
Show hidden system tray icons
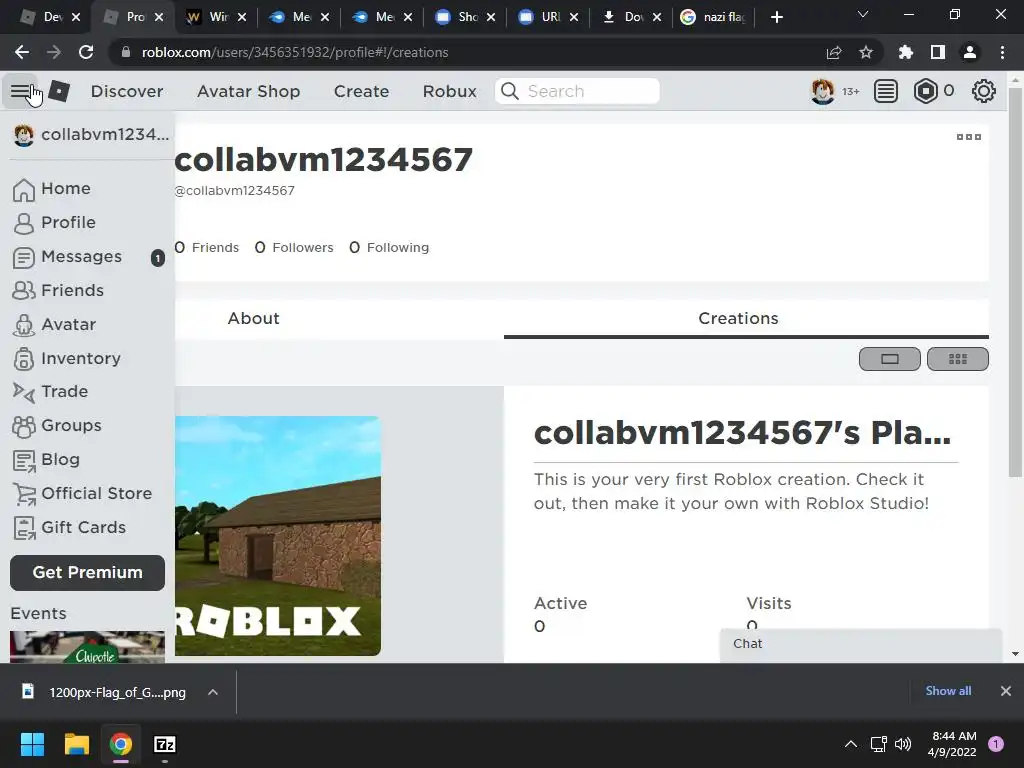tap(851, 744)
